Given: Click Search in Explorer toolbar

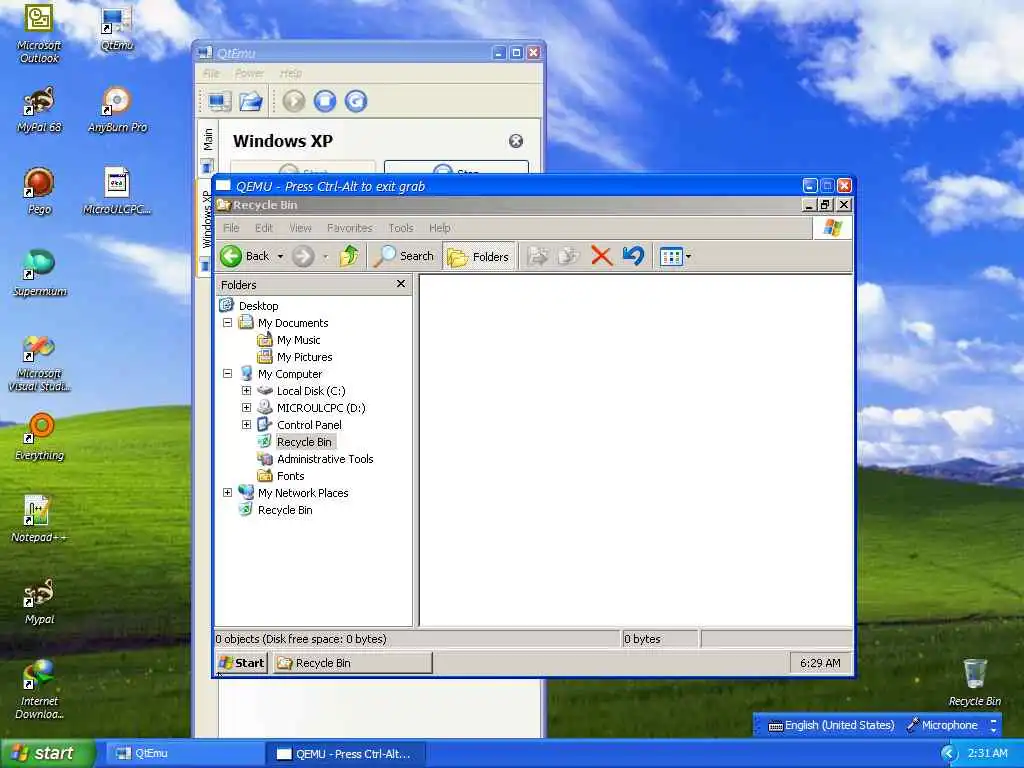Looking at the screenshot, I should pos(403,256).
